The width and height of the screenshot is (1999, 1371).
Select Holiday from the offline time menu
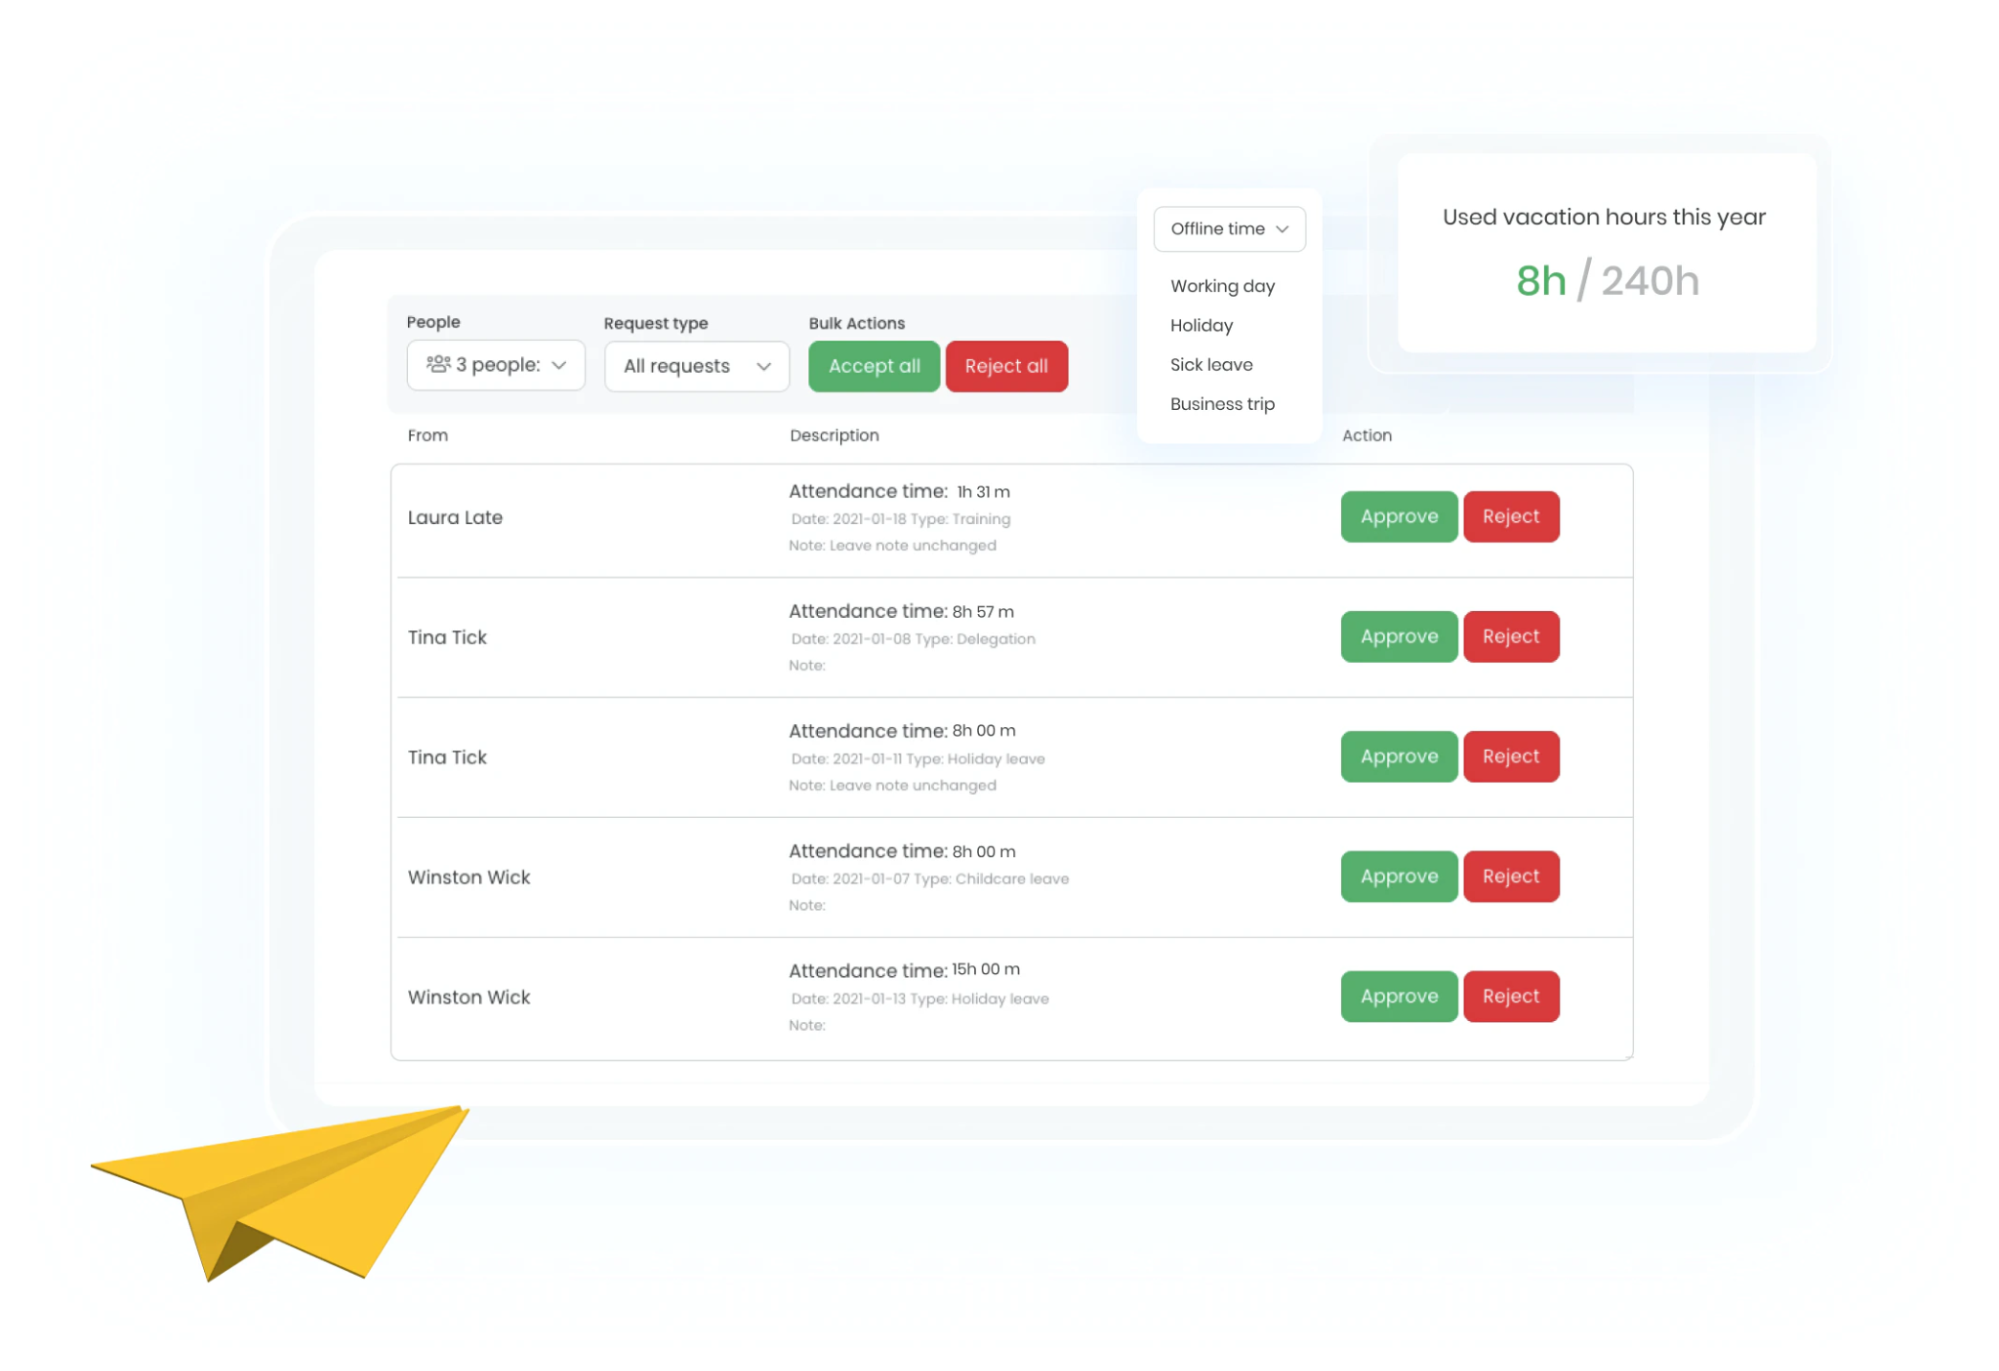click(x=1202, y=325)
